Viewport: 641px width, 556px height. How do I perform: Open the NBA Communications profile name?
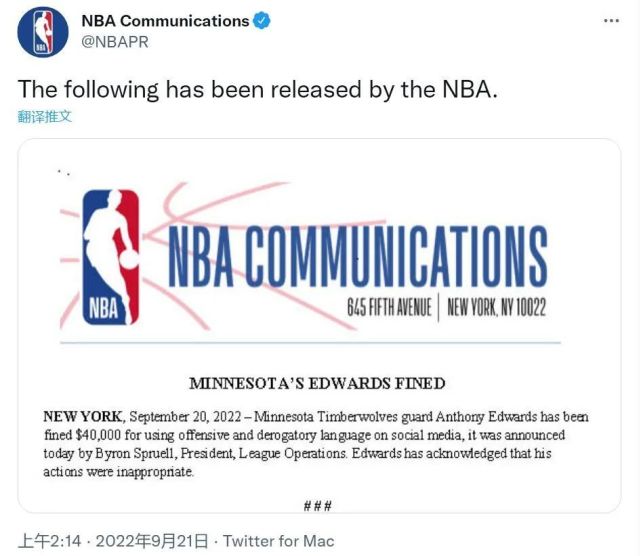(164, 21)
